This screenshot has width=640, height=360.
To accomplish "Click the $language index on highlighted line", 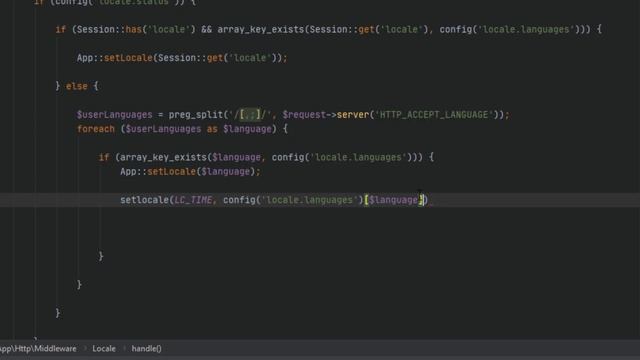I will [x=393, y=200].
